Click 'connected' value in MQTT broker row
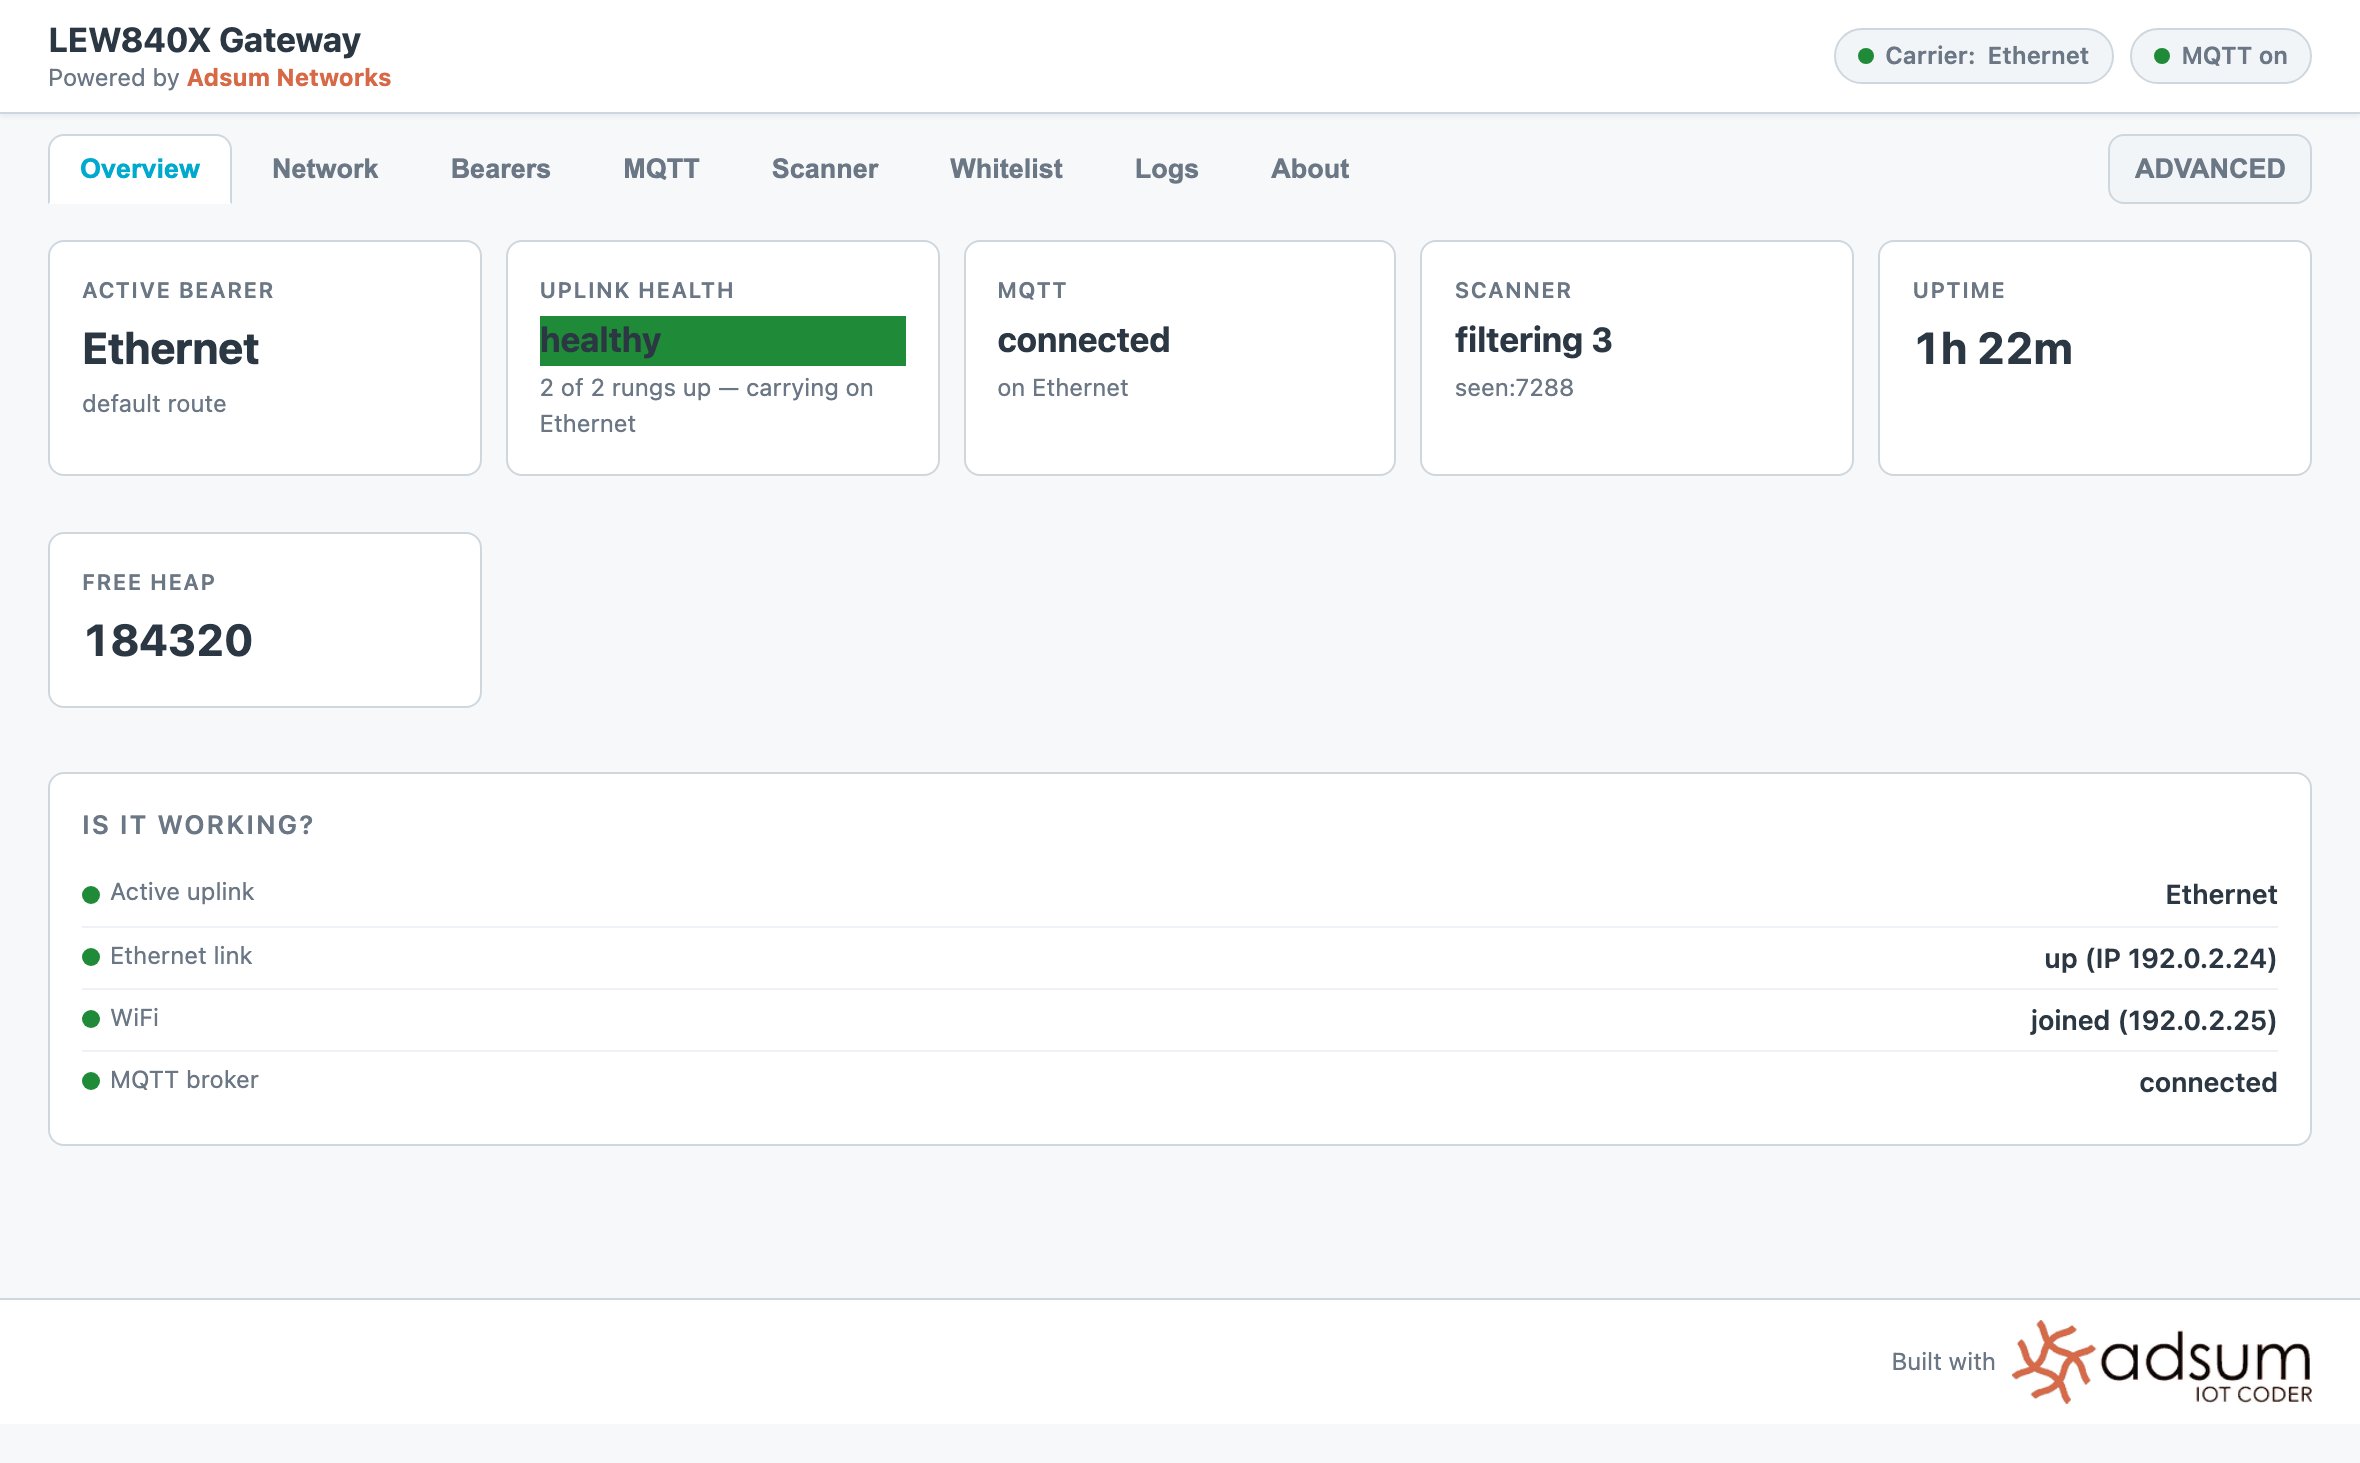 pos(2208,1083)
